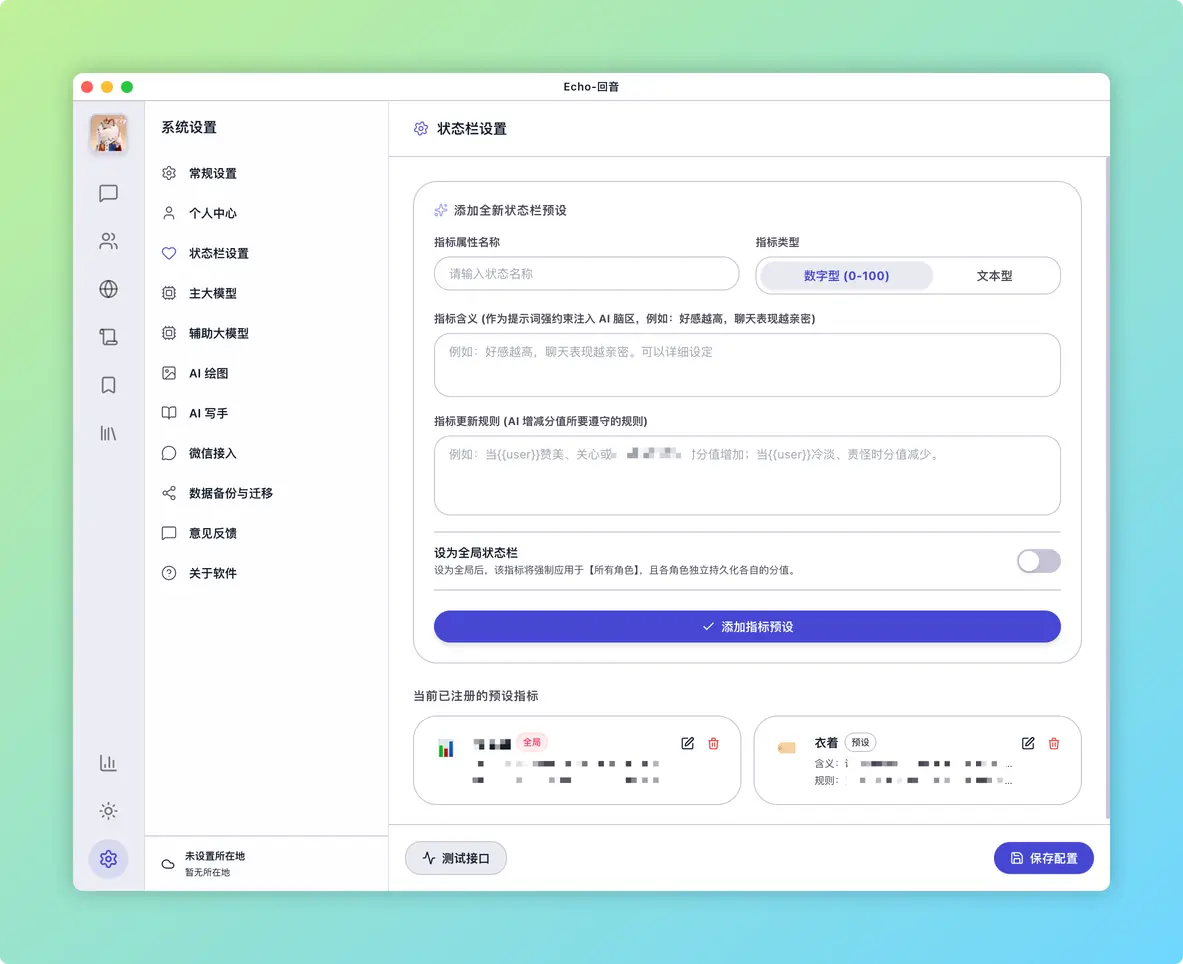Open the chat icon in left rail
Screen dimensions: 1183x964
click(x=108, y=193)
